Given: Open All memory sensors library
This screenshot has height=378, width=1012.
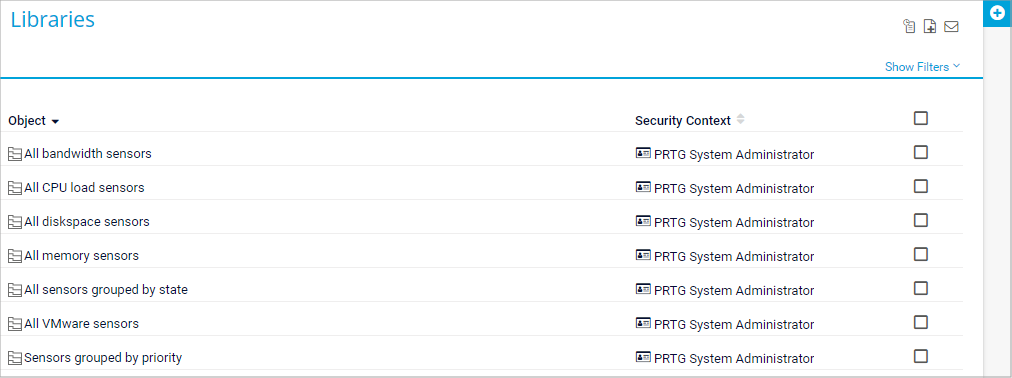Looking at the screenshot, I should click(x=81, y=255).
